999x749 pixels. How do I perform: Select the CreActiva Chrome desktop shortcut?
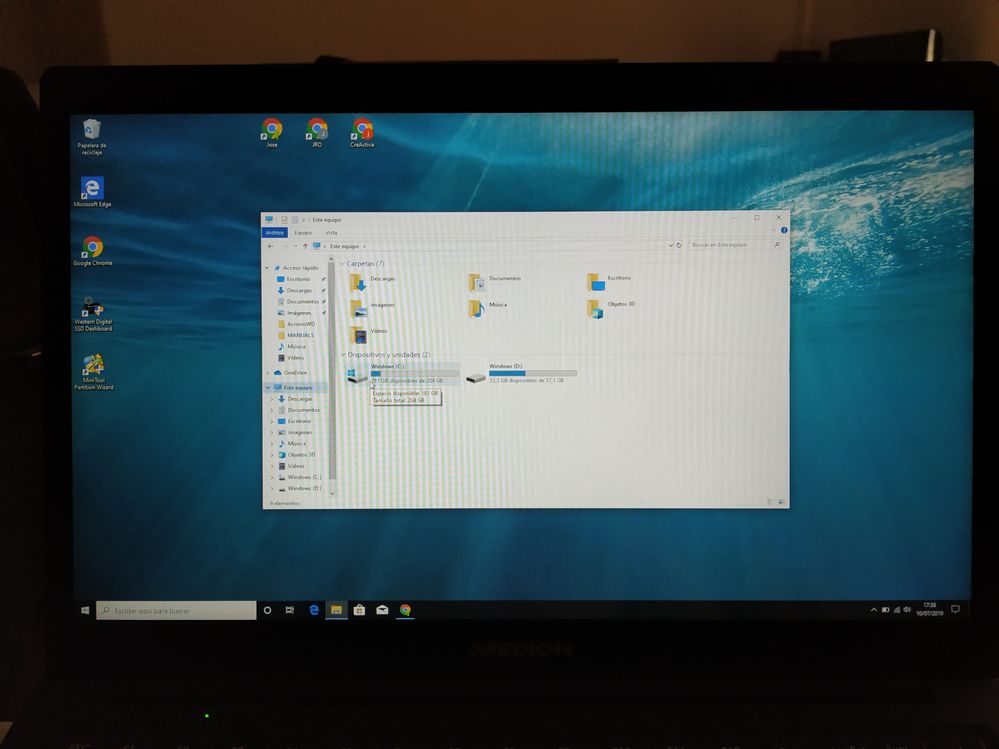click(x=362, y=129)
